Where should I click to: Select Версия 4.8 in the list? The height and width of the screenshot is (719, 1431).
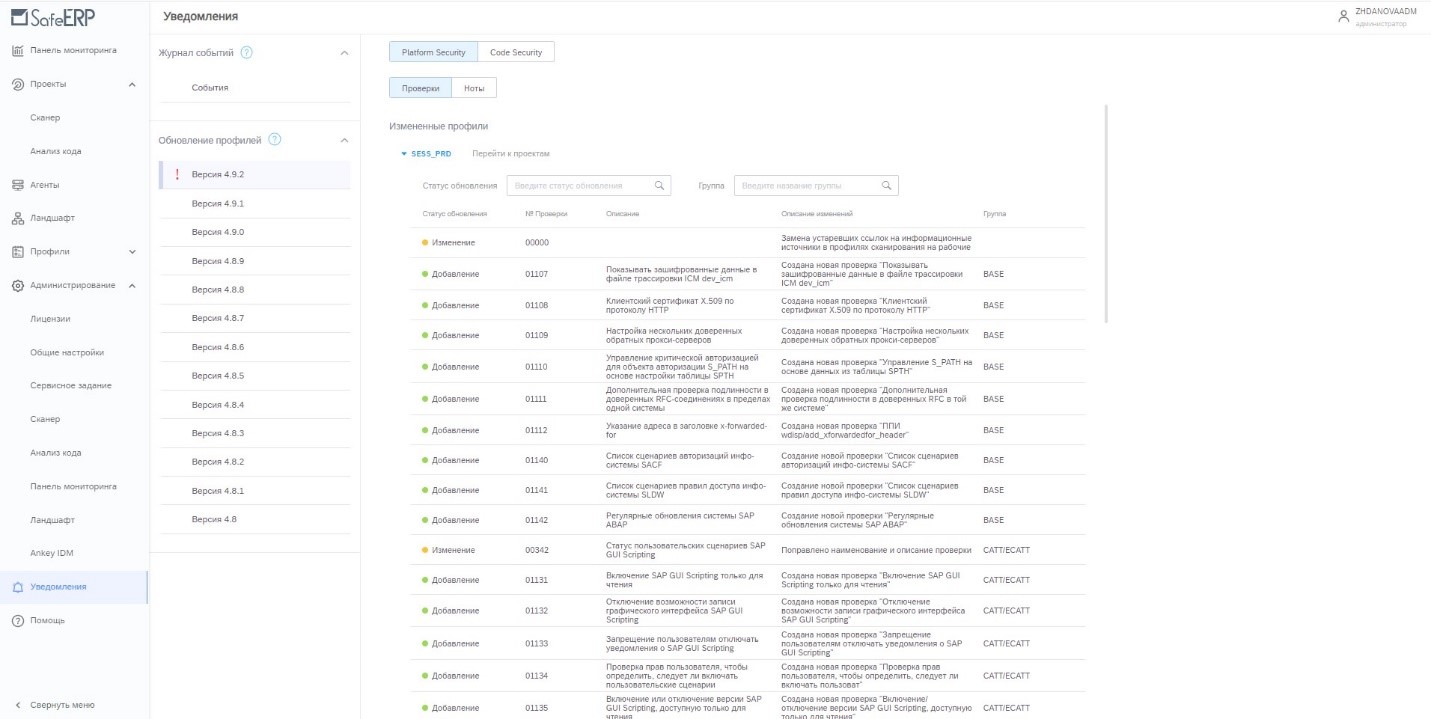(255, 519)
